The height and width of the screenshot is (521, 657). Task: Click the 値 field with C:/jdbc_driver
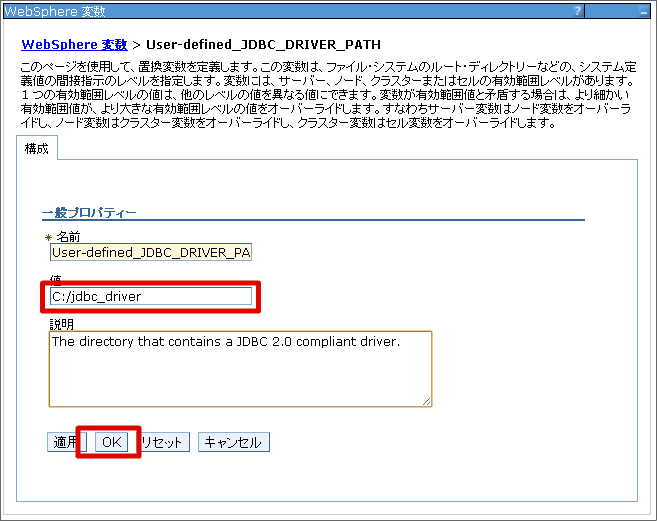pos(151,296)
